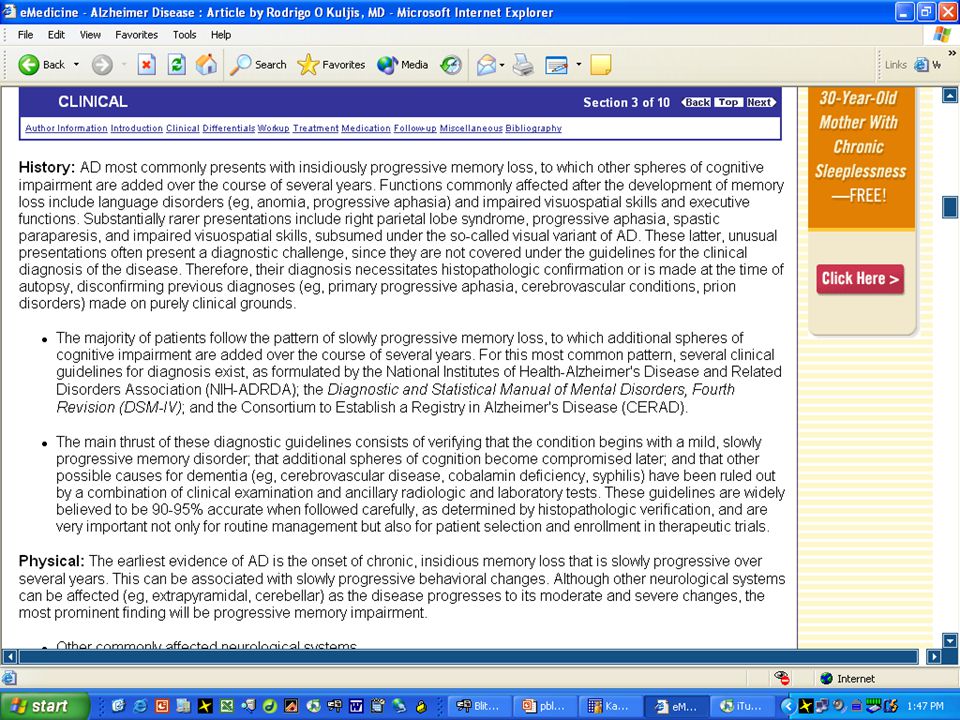Expand the Back history dropdown arrow
Screen dimensions: 960x720
point(77,64)
